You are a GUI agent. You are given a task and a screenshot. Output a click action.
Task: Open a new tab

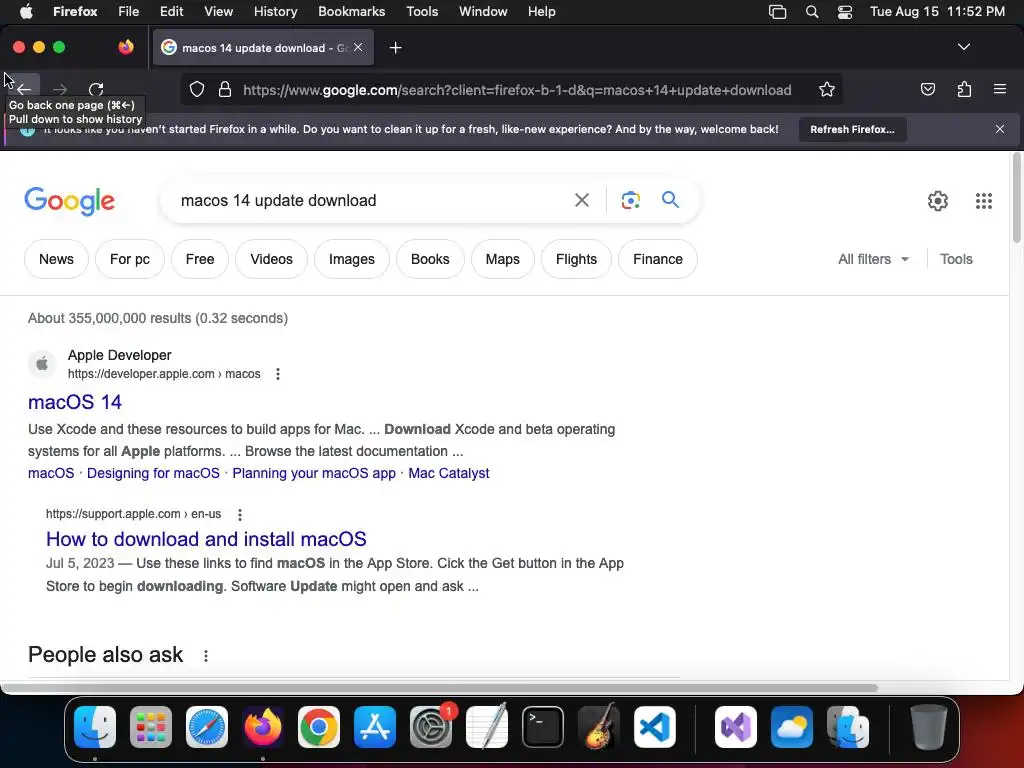click(x=395, y=48)
